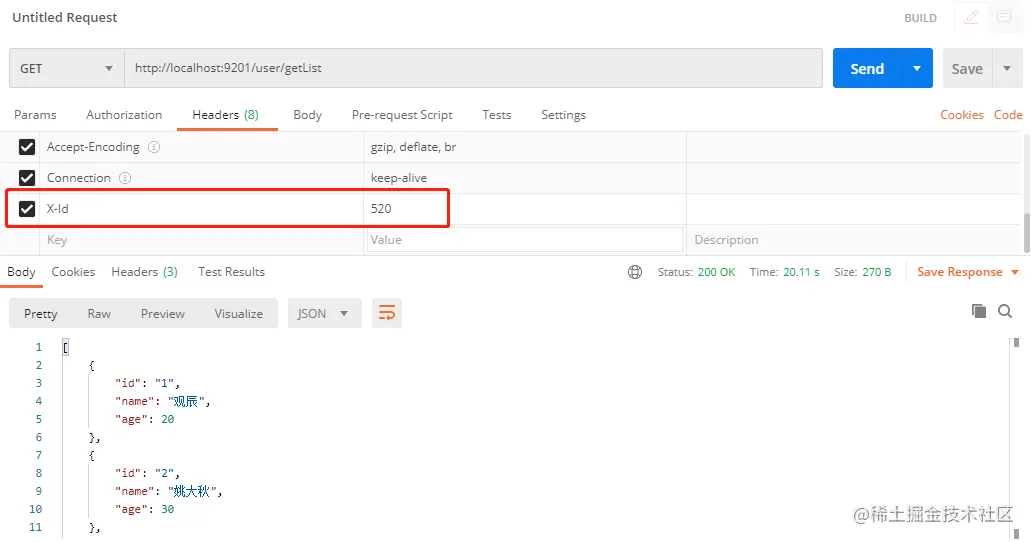Image resolution: width=1031 pixels, height=542 pixels.
Task: Click the Save button
Action: click(x=967, y=68)
